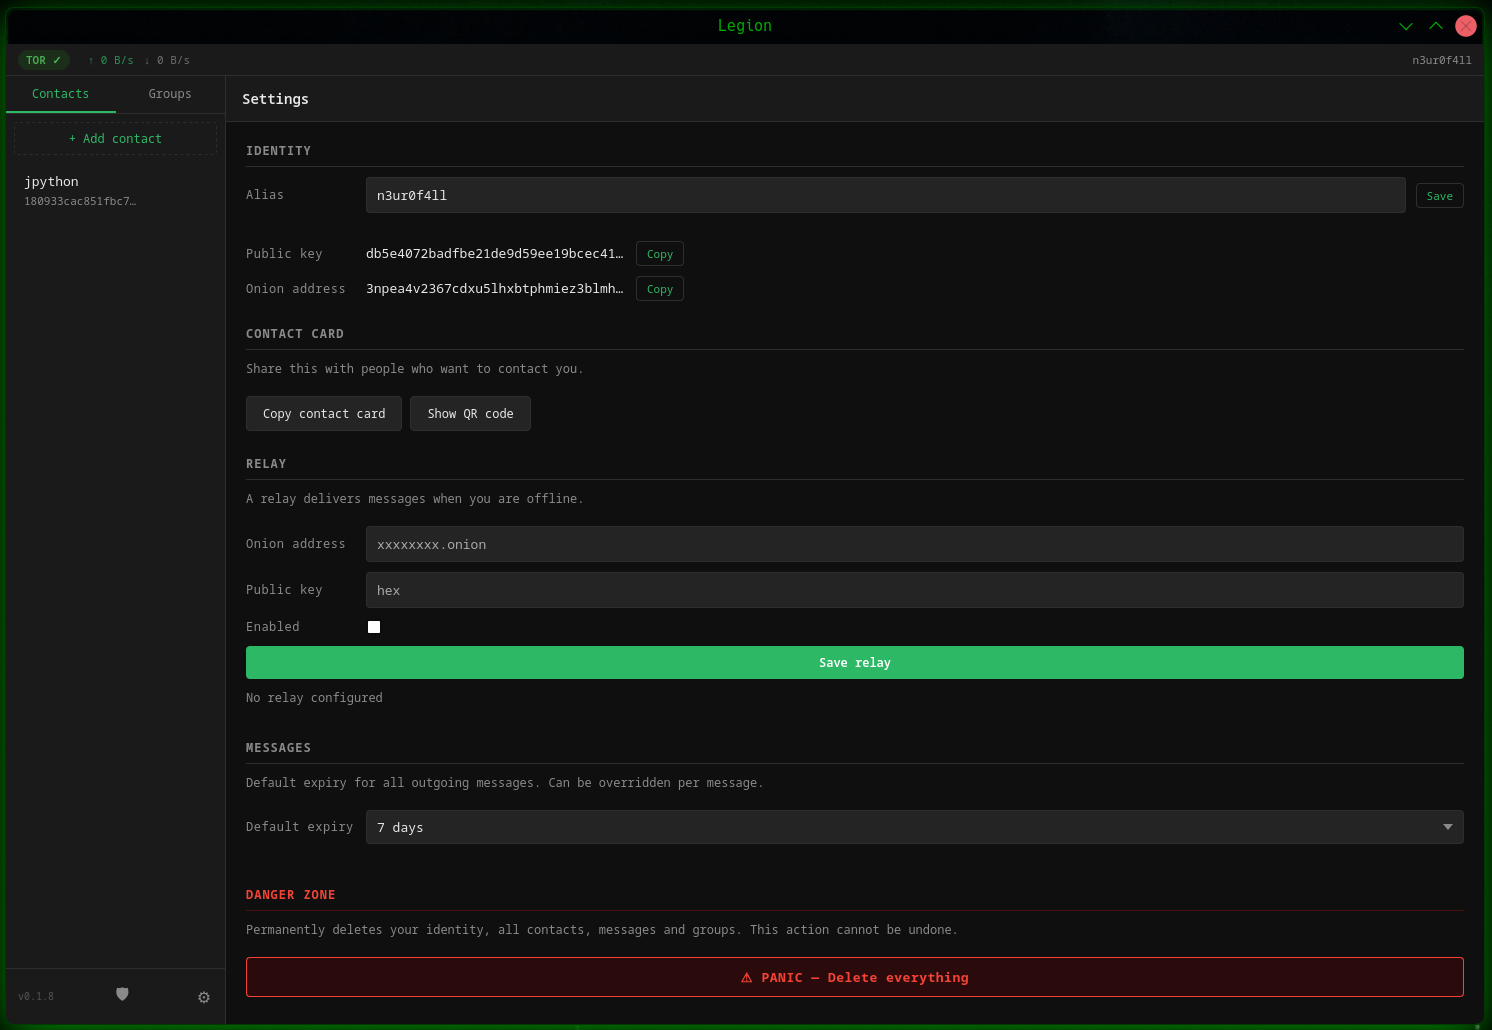Switch to the Contacts tab
This screenshot has height=1030, width=1492.
click(60, 94)
